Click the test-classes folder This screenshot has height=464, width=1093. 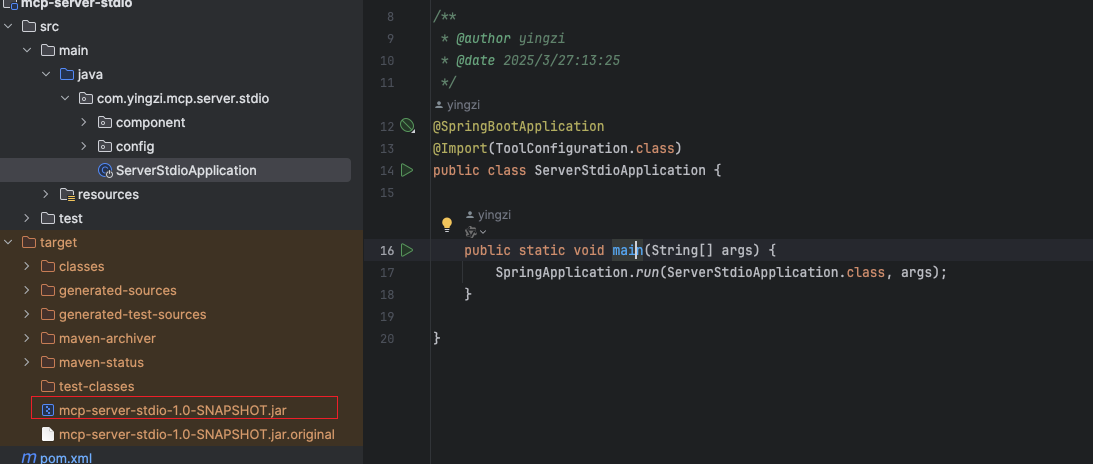[x=96, y=386]
